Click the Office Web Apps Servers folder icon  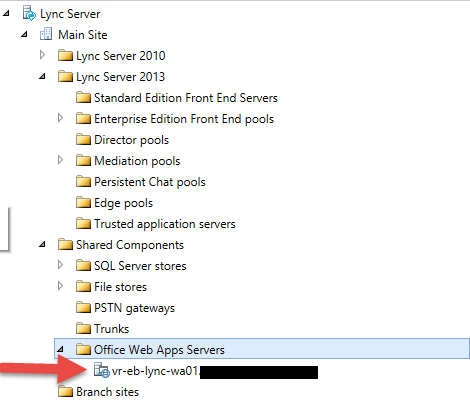(x=83, y=349)
